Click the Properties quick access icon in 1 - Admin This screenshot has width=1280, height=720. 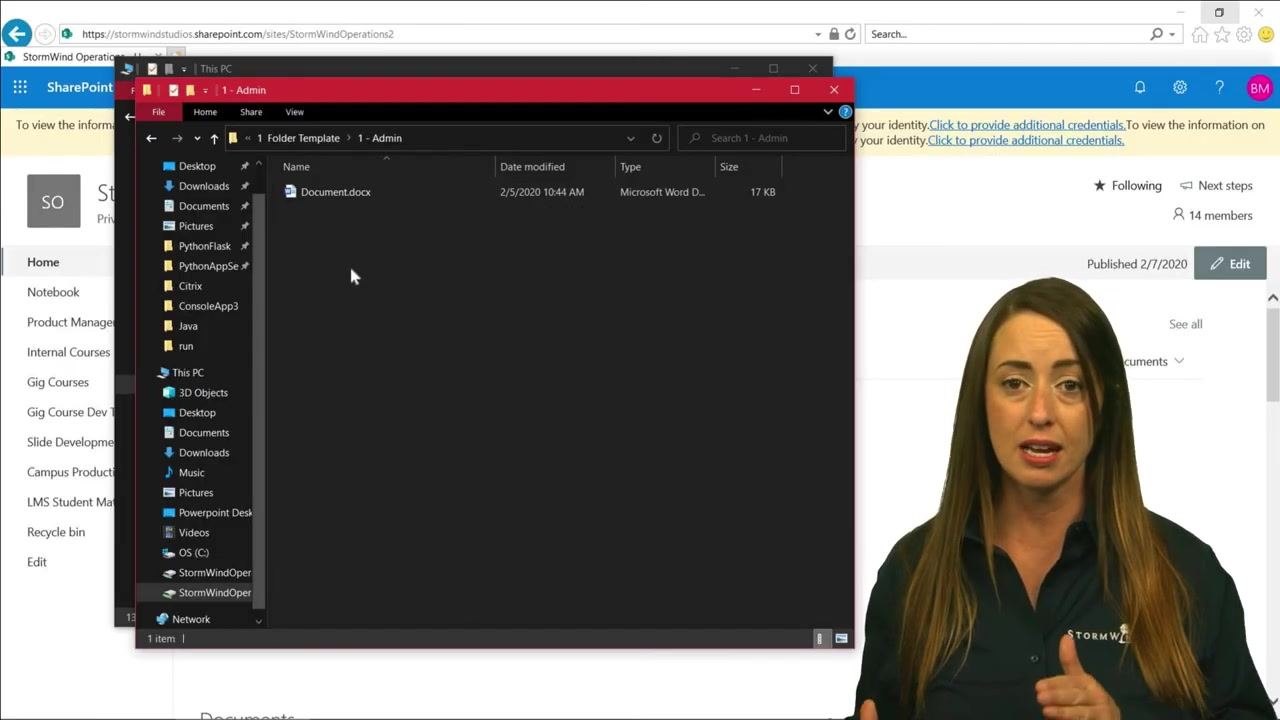coord(173,90)
